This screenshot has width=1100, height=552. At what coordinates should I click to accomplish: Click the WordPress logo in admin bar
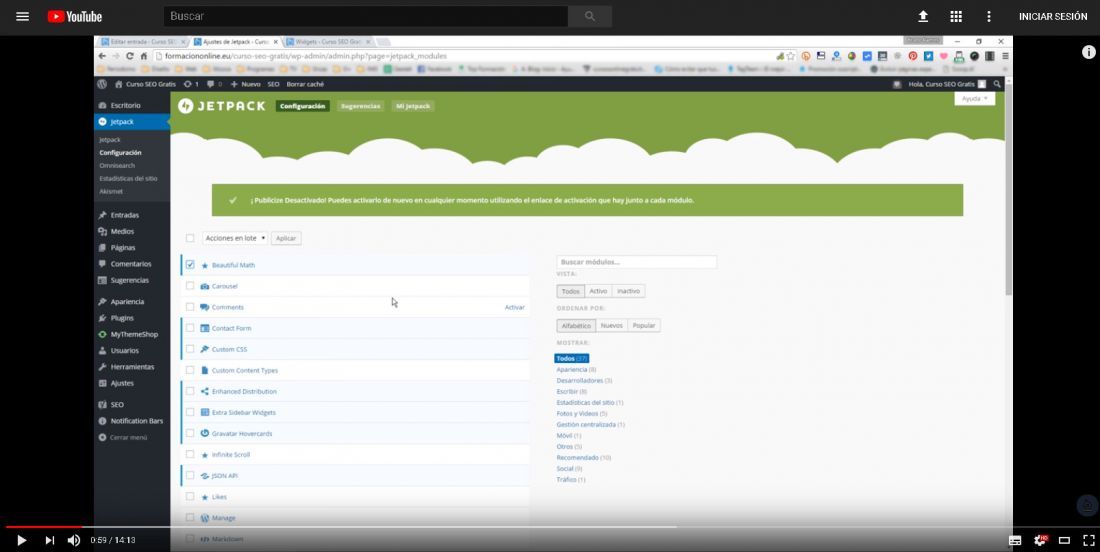click(102, 84)
